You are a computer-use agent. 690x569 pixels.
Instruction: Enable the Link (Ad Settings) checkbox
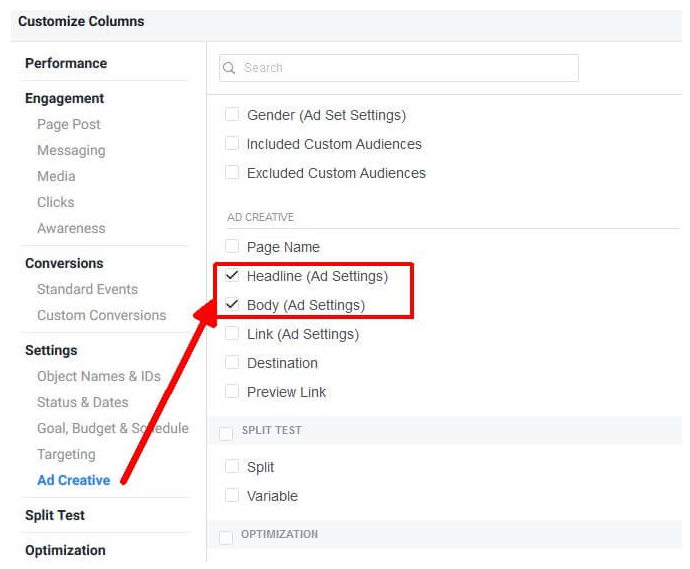click(232, 334)
